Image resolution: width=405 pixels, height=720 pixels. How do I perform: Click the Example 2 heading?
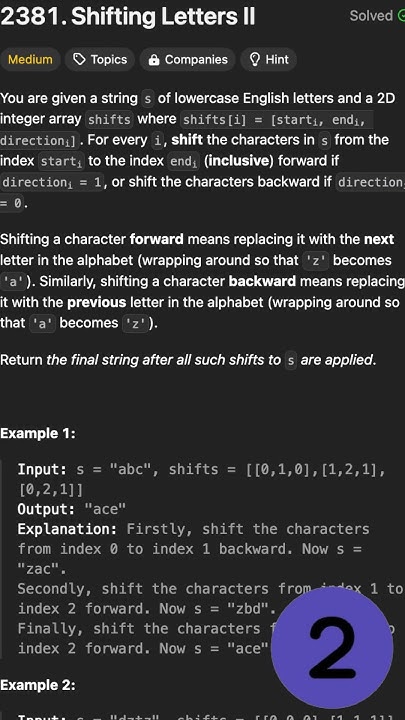(x=38, y=685)
